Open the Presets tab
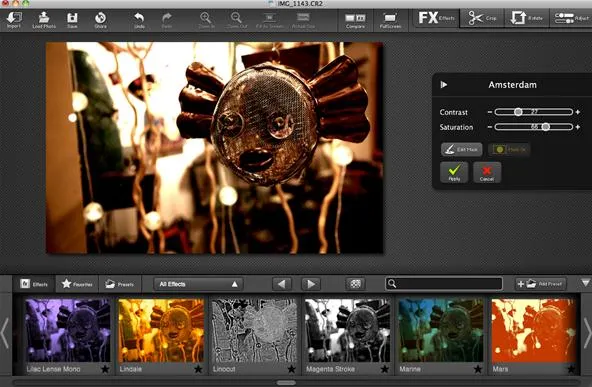This screenshot has width=592, height=387. point(120,284)
